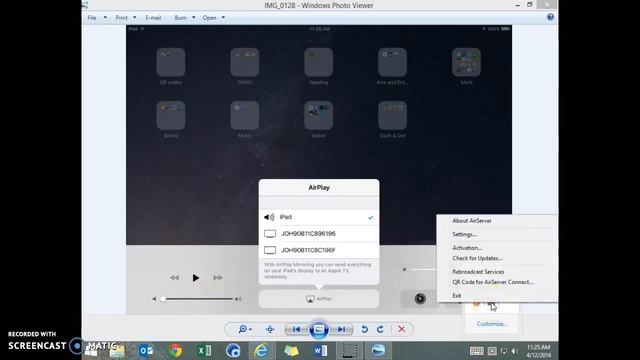Expand the File dropdown arrow
Screen dimensions: 640x360
click(105, 18)
